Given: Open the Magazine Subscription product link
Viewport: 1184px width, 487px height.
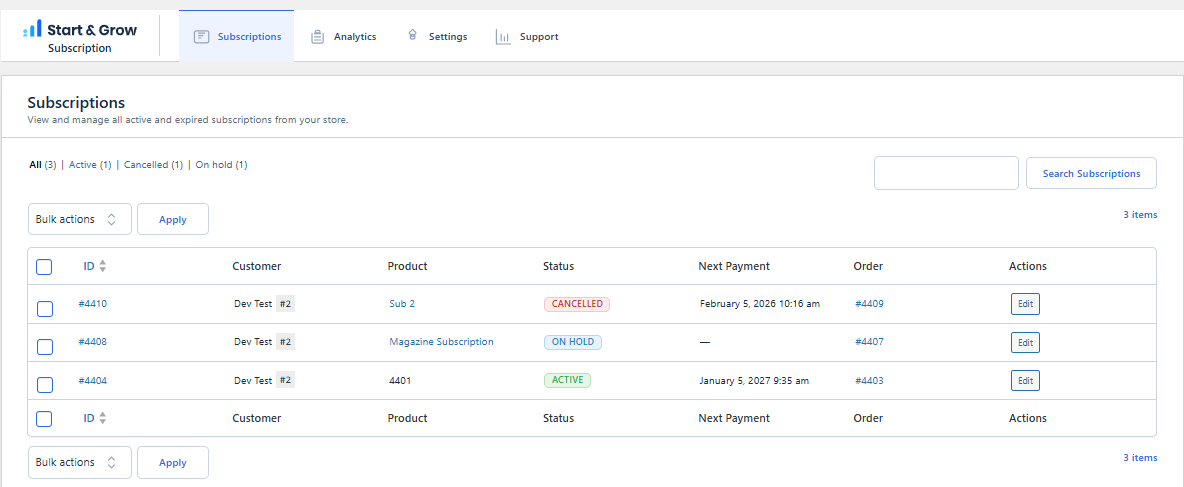Looking at the screenshot, I should pyautogui.click(x=442, y=341).
